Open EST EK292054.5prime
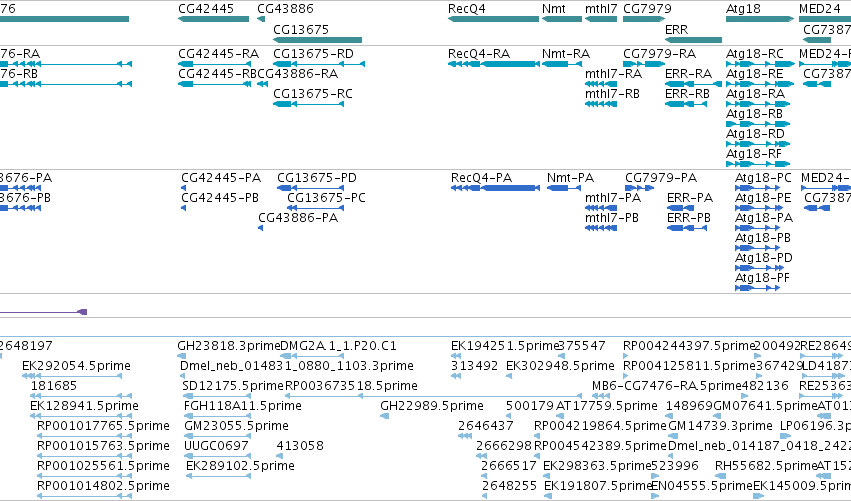The height and width of the screenshot is (501, 851). (x=76, y=366)
